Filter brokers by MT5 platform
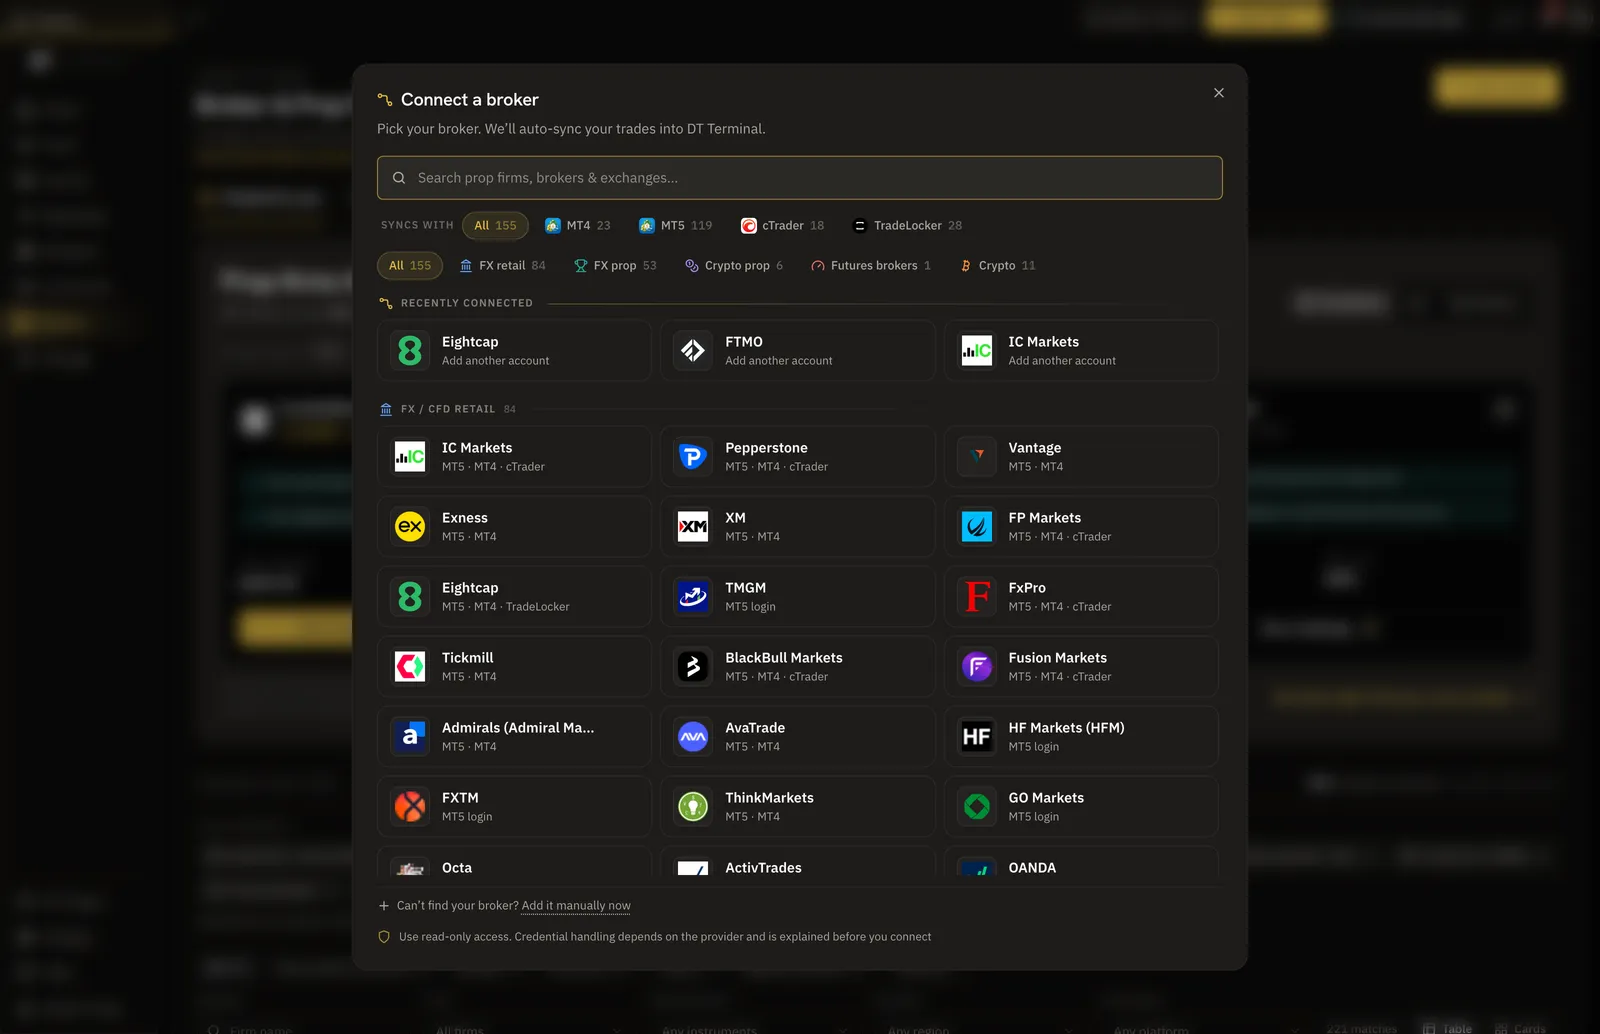The height and width of the screenshot is (1034, 1600). point(676,226)
